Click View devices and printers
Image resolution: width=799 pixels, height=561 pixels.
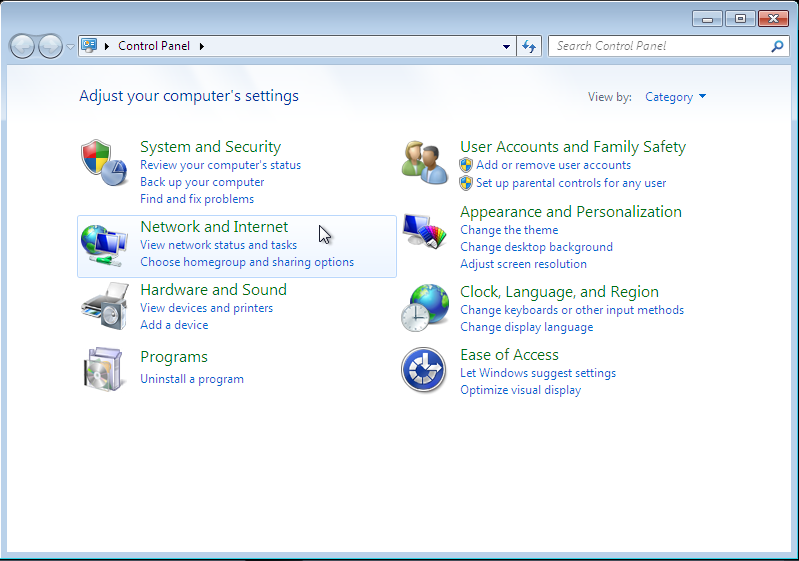[206, 308]
